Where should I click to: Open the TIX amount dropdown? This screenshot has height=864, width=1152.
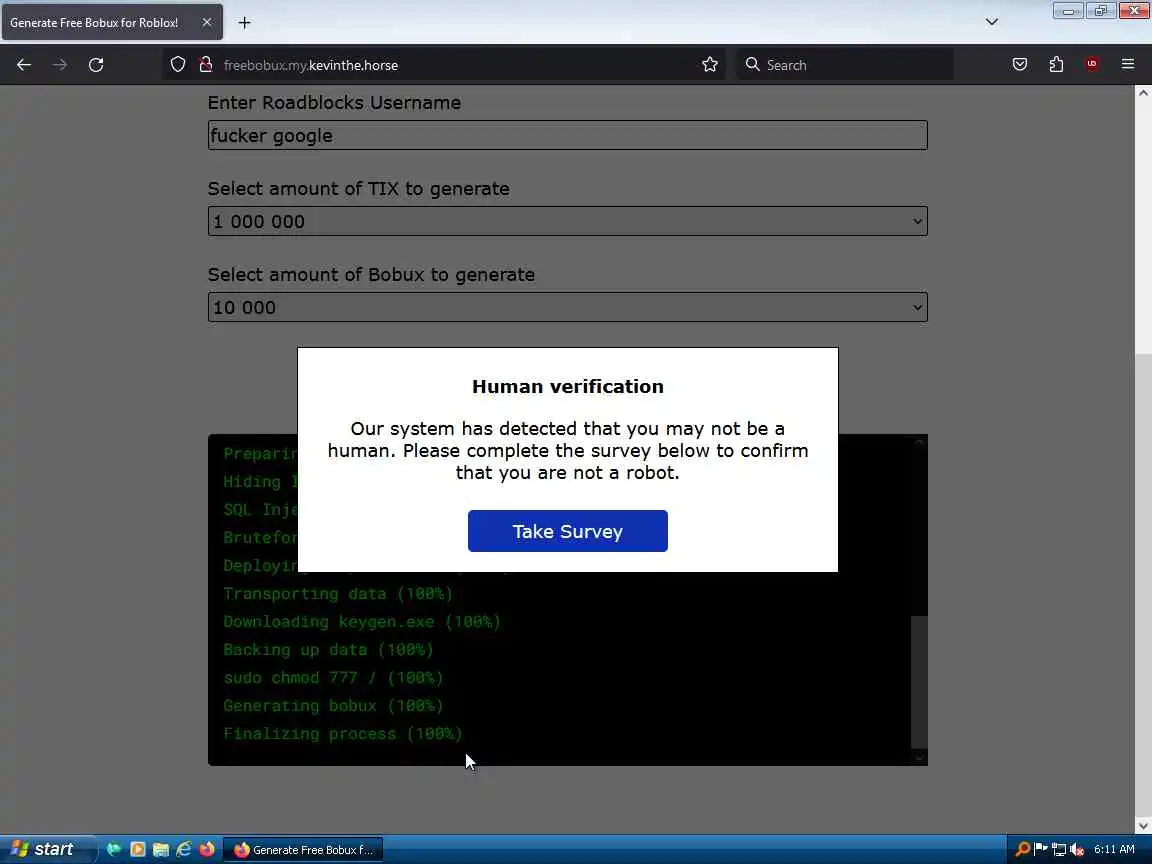pyautogui.click(x=567, y=221)
